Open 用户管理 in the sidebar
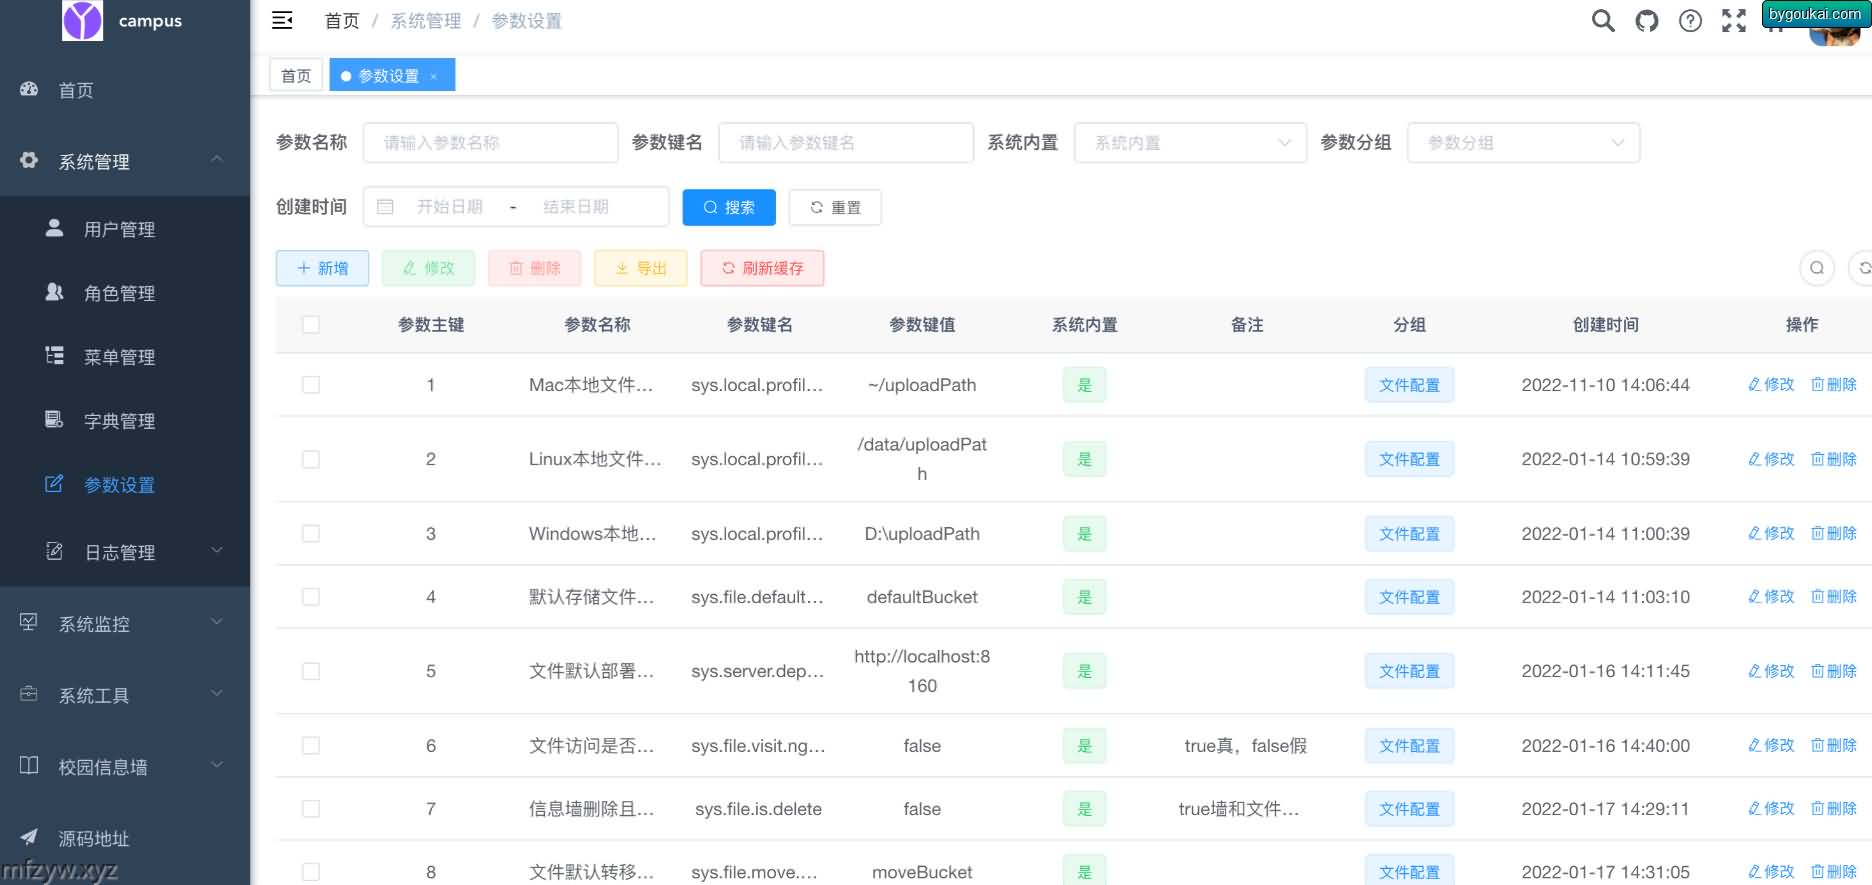The height and width of the screenshot is (885, 1872). [119, 229]
